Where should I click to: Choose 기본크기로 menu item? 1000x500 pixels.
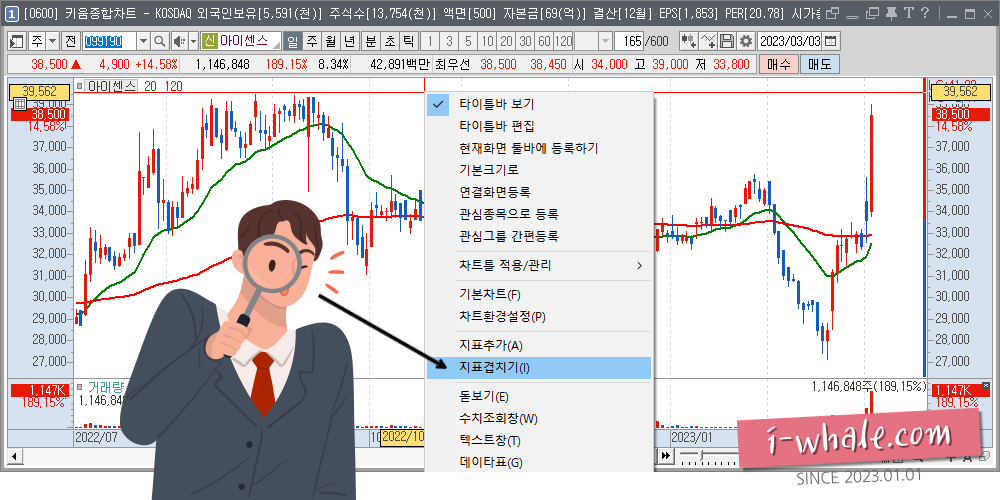[x=539, y=170]
